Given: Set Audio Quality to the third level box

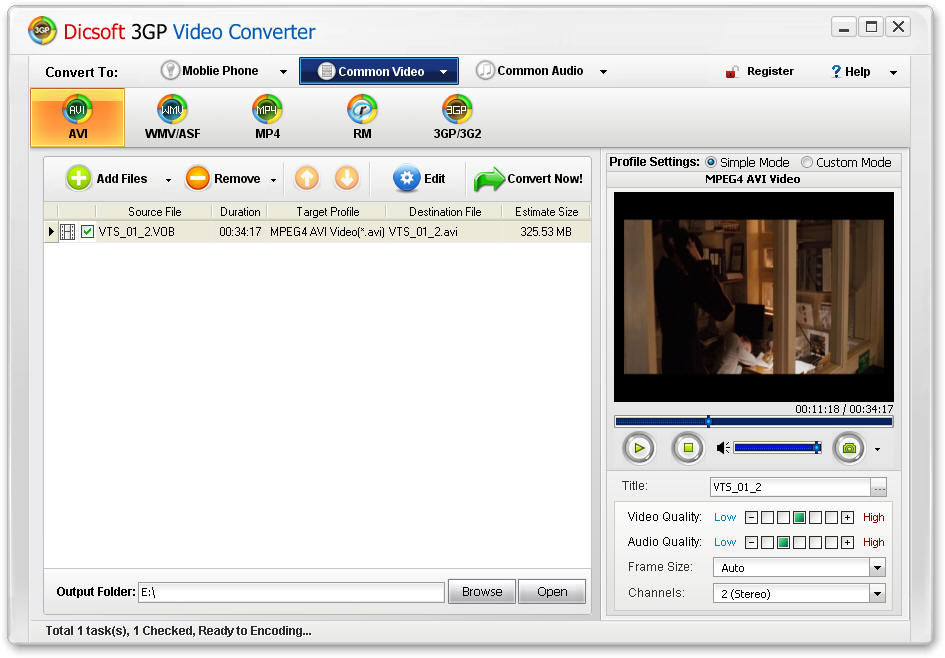Looking at the screenshot, I should tap(799, 543).
